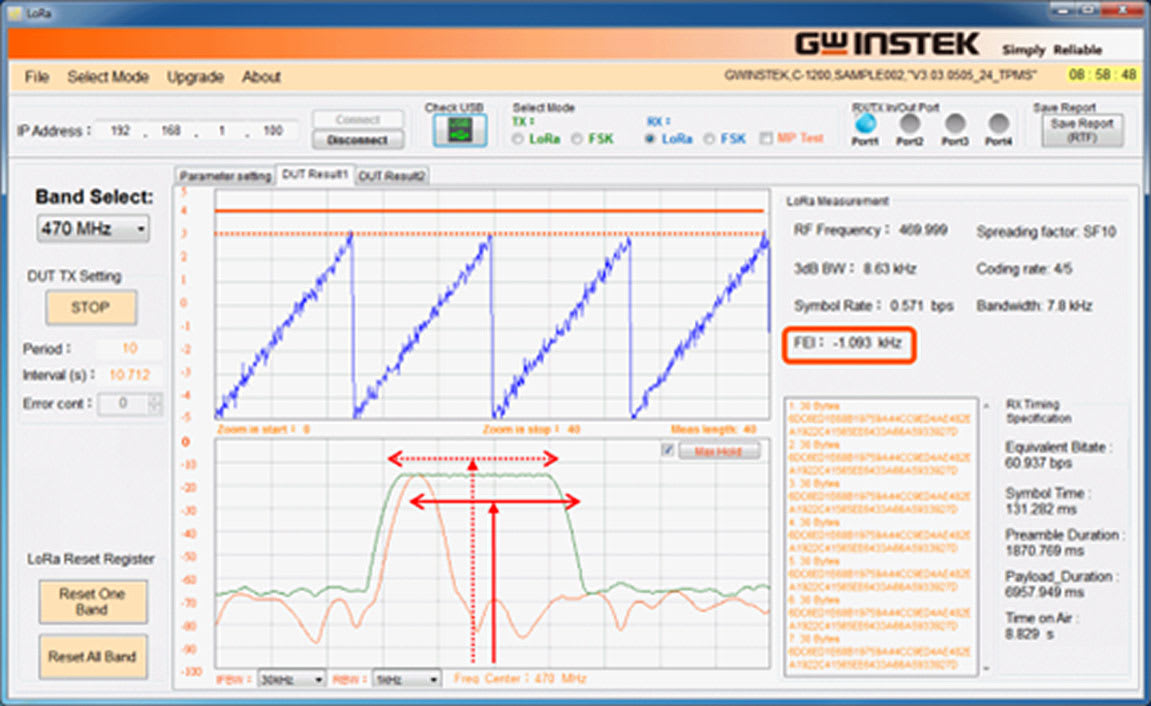Click the Symbol Rate 0.571 bps value
This screenshot has width=1151, height=706.
click(922, 306)
